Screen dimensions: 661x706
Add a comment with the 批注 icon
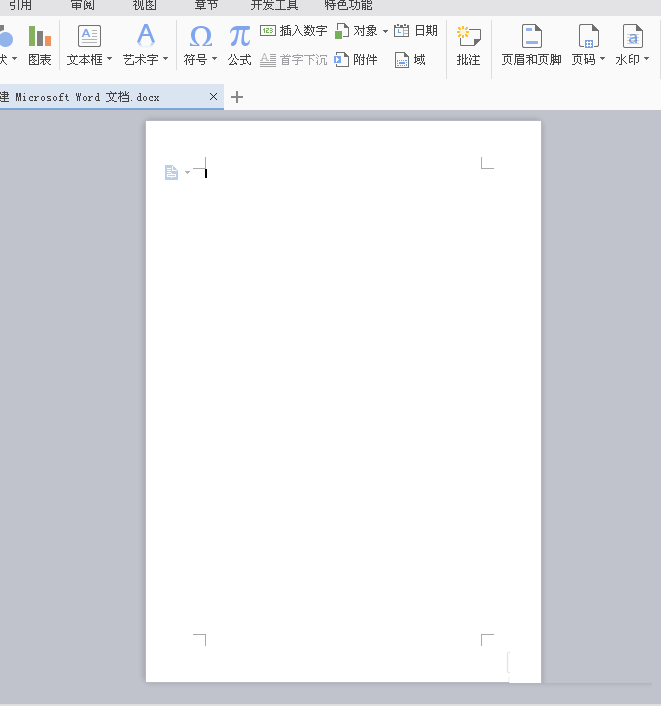tap(468, 37)
